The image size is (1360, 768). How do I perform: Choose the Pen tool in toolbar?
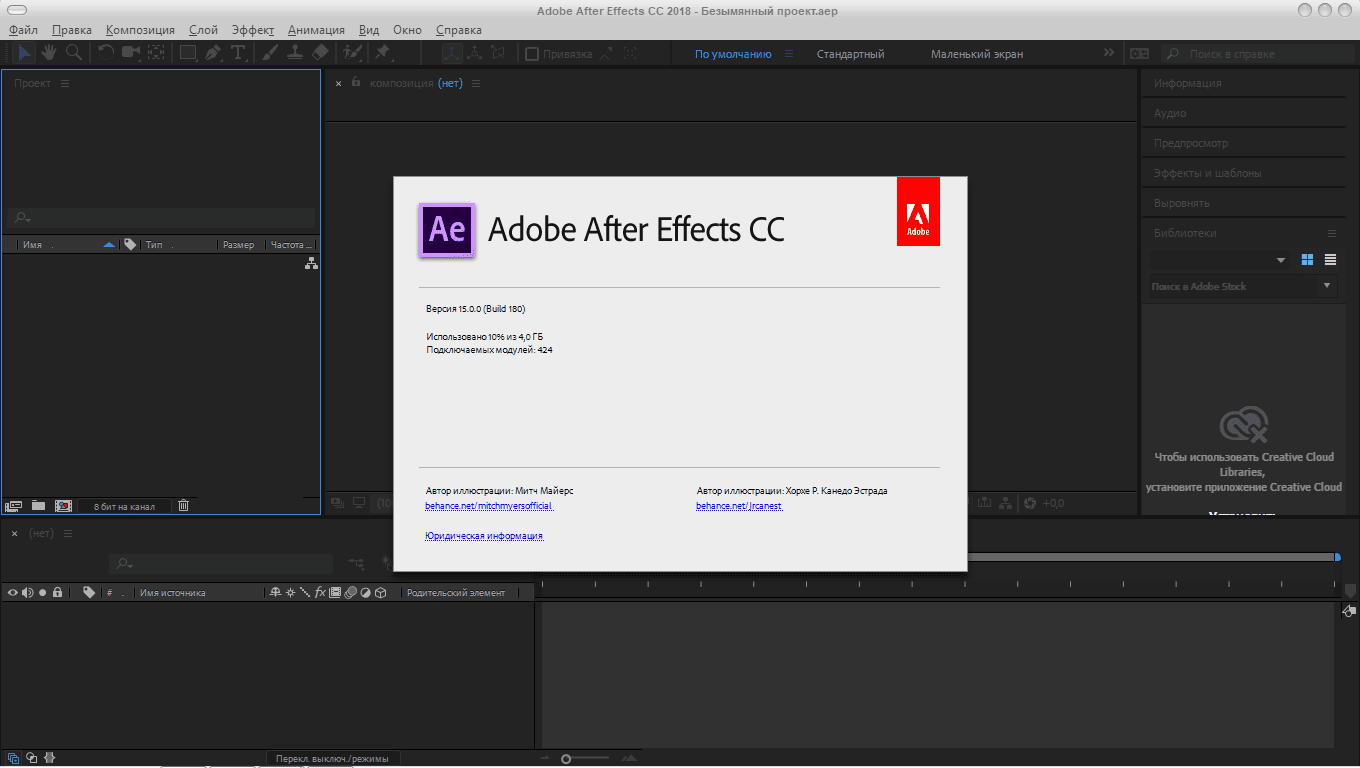pos(213,53)
